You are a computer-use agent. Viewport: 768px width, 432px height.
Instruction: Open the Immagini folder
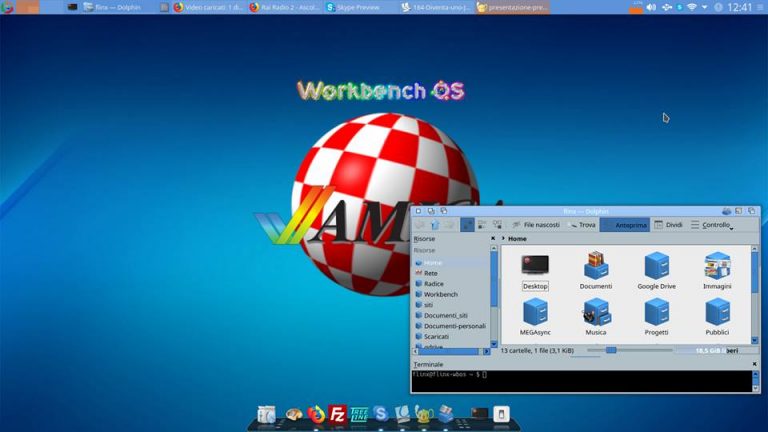pyautogui.click(x=717, y=267)
